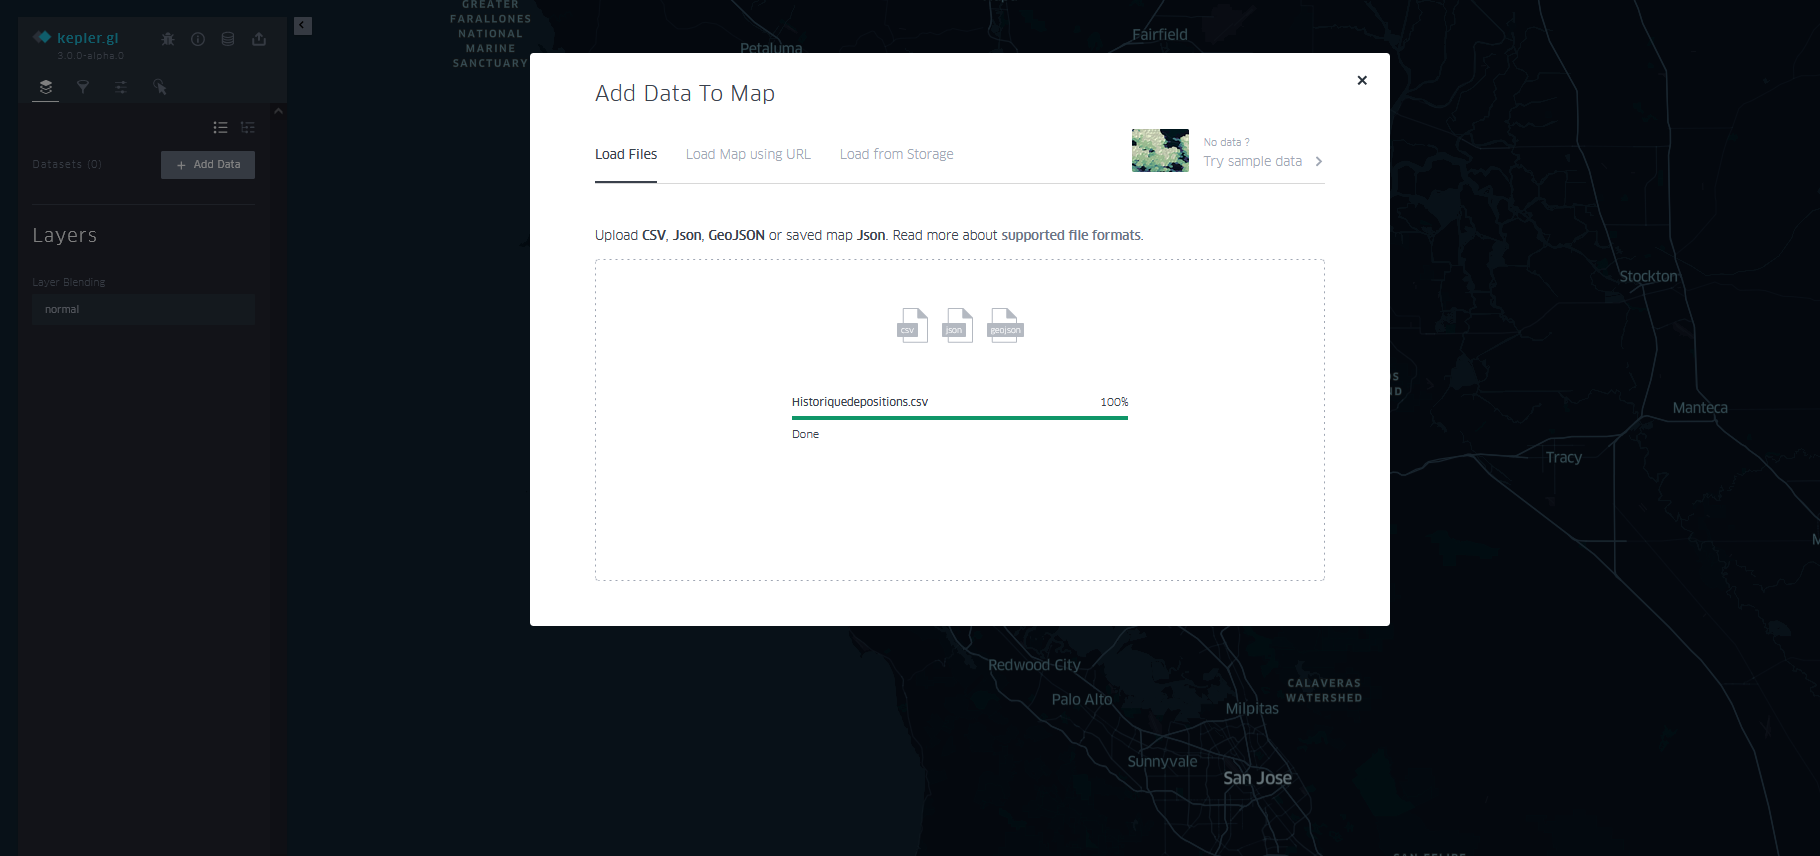Image resolution: width=1820 pixels, height=856 pixels.
Task: Select the Load from Storage tab
Action: (x=897, y=154)
